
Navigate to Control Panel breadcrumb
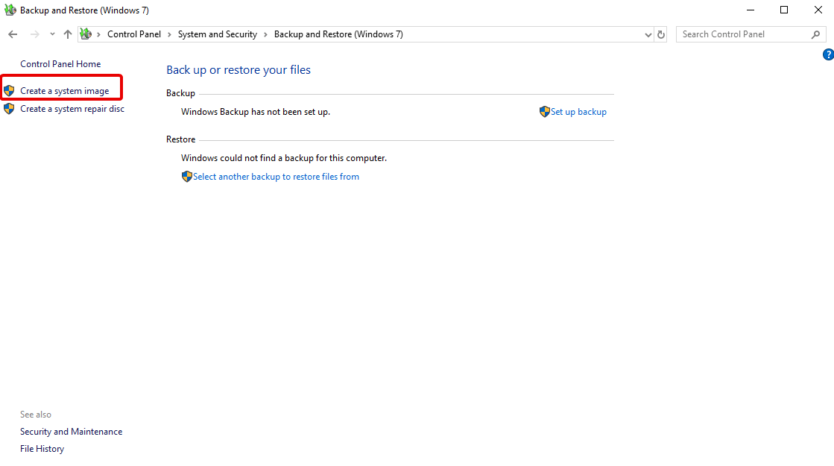(134, 34)
